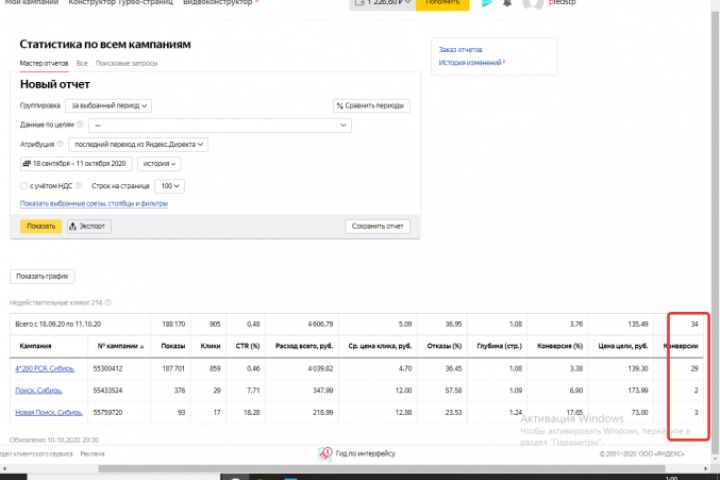Click the Клики column header
This screenshot has width=720, height=480.
pos(210,346)
